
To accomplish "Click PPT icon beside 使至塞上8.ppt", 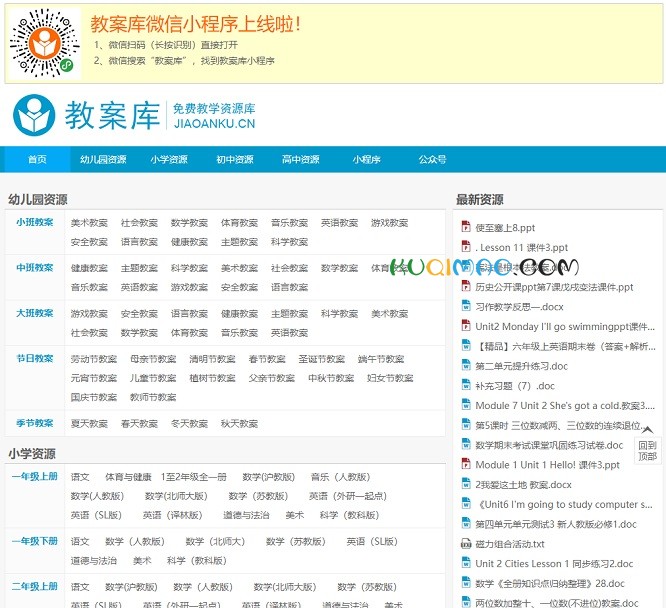I will point(466,226).
